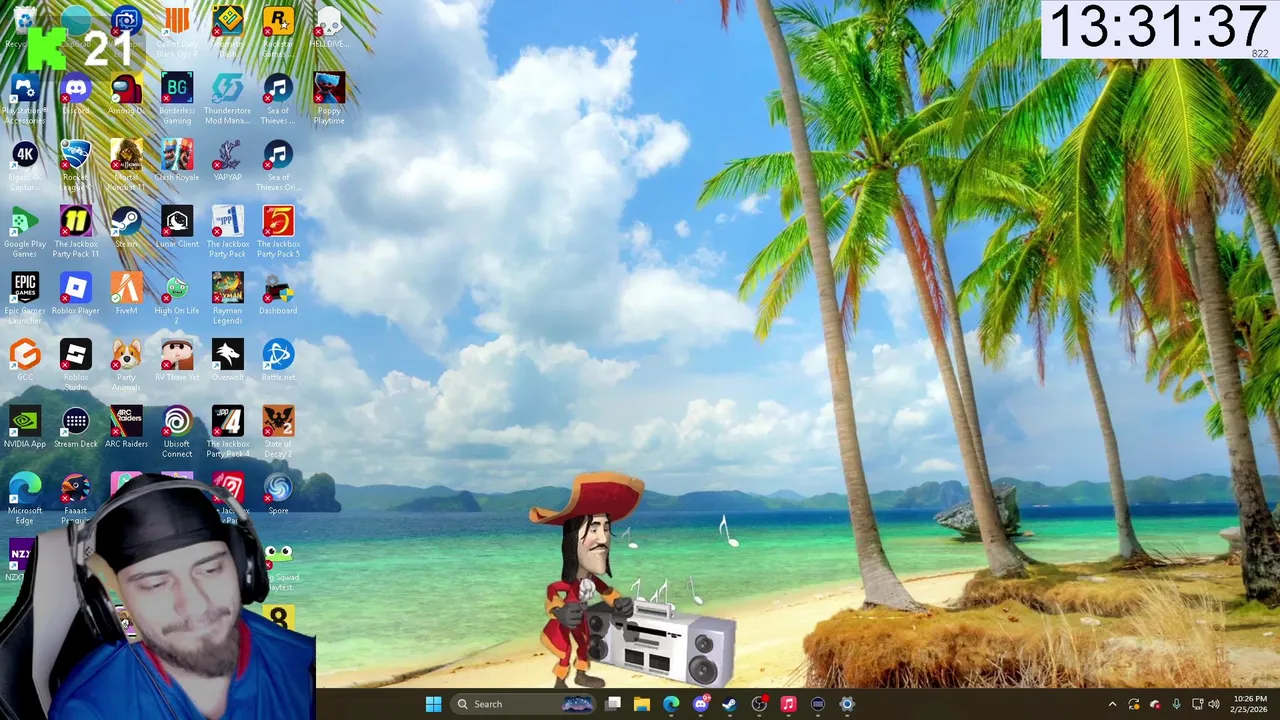Viewport: 1280px width, 720px height.
Task: Select The Jackbox Party Pack 4 icon
Action: tap(227, 432)
